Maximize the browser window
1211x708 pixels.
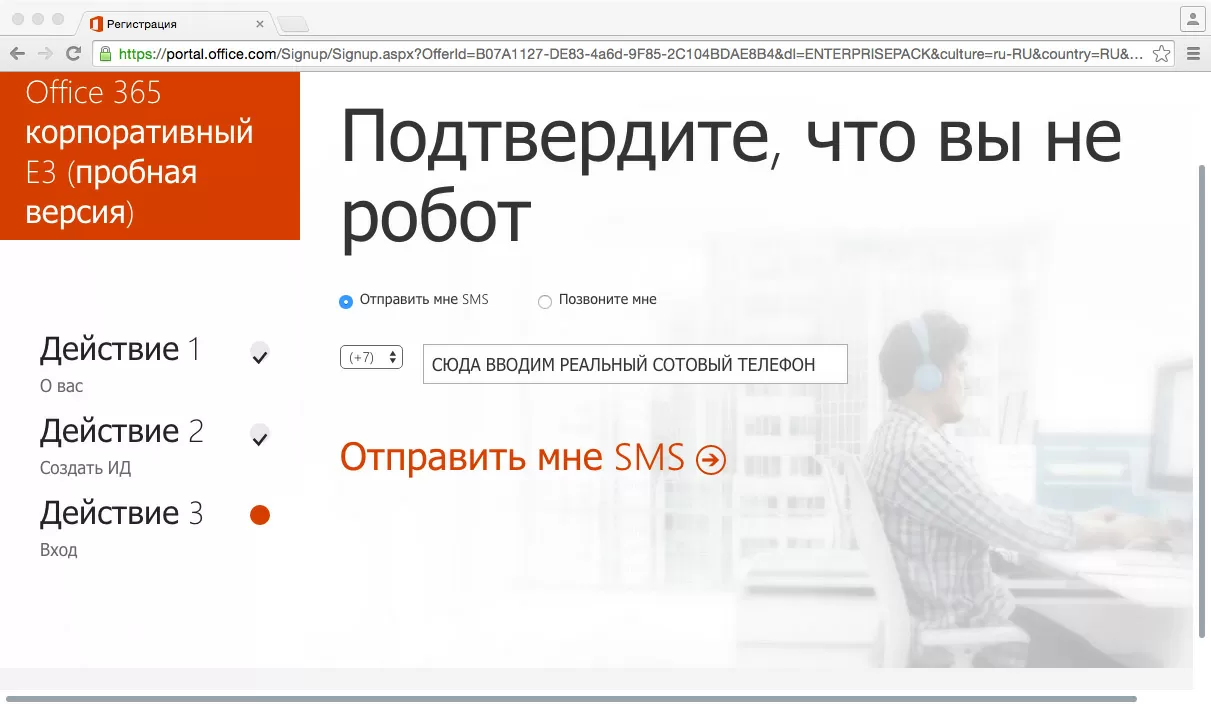58,19
